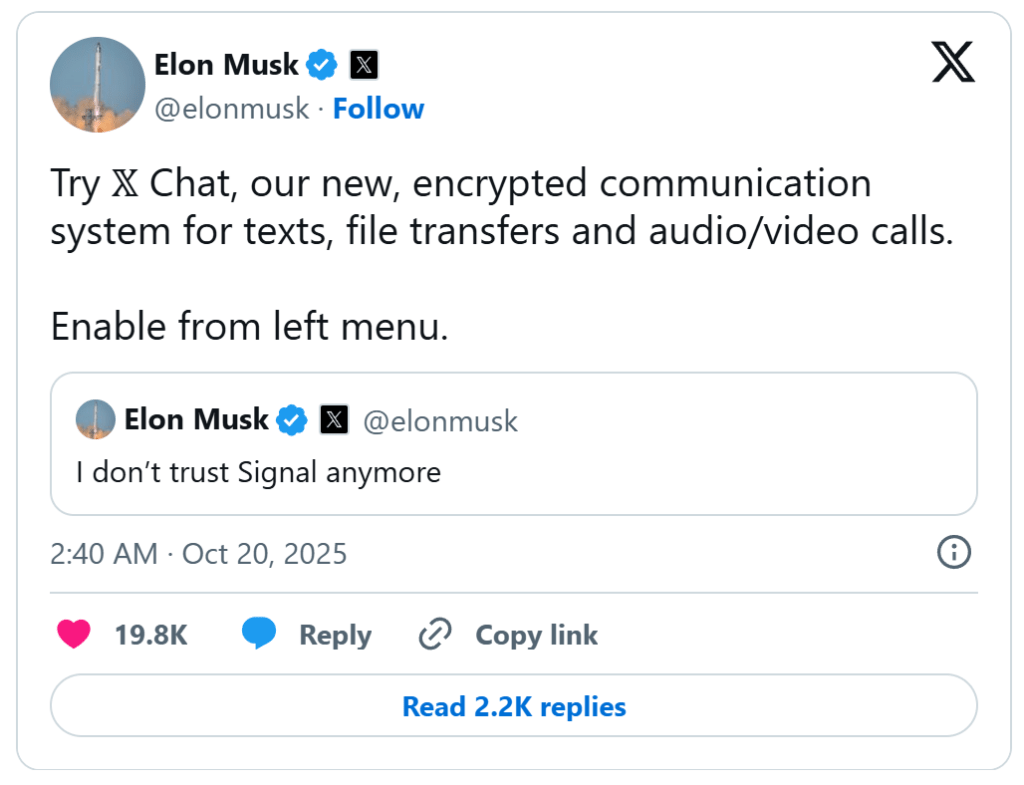Click the @elonmusk handle under the author name

pyautogui.click(x=231, y=108)
